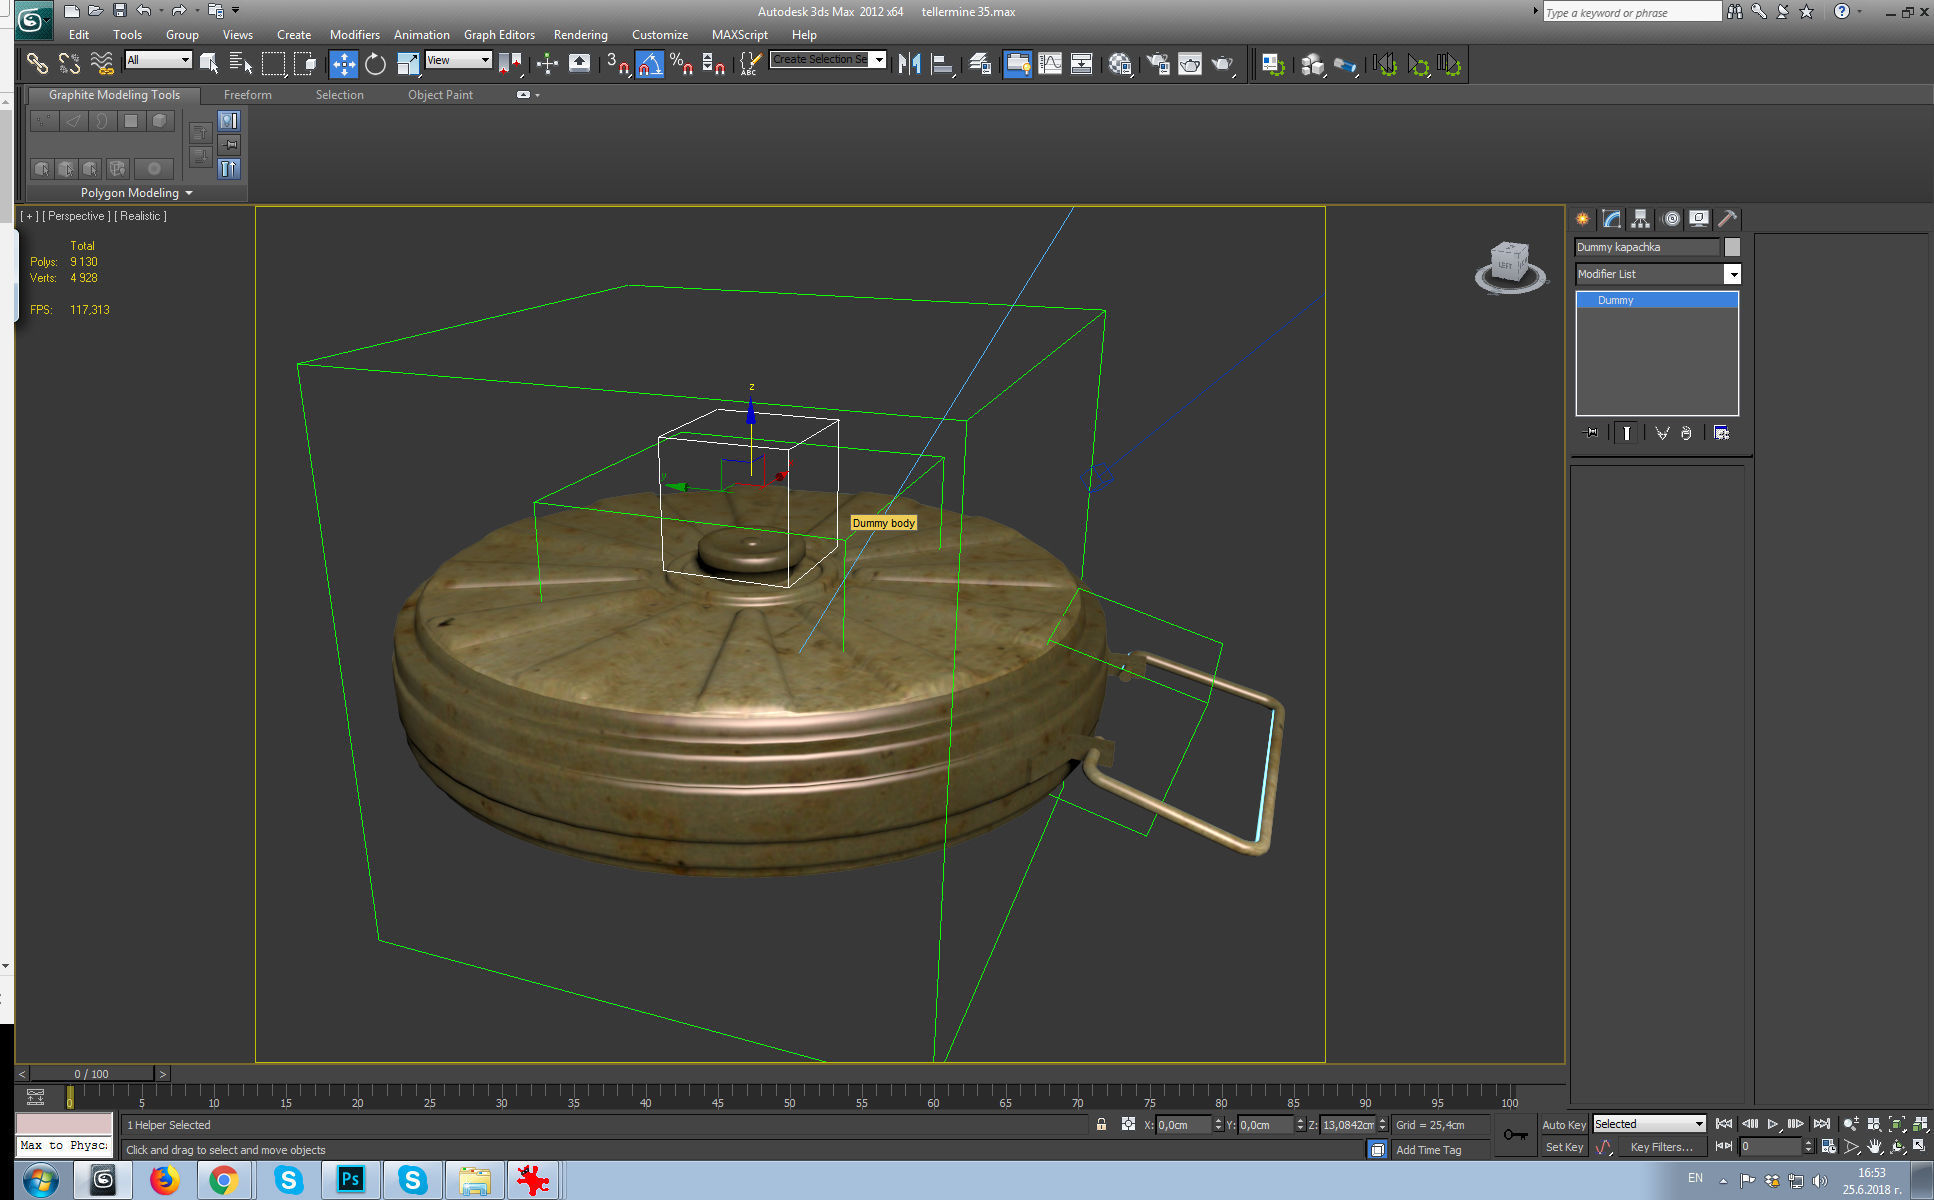Toggle the Angle Snap button
This screenshot has height=1200, width=1934.
650,65
